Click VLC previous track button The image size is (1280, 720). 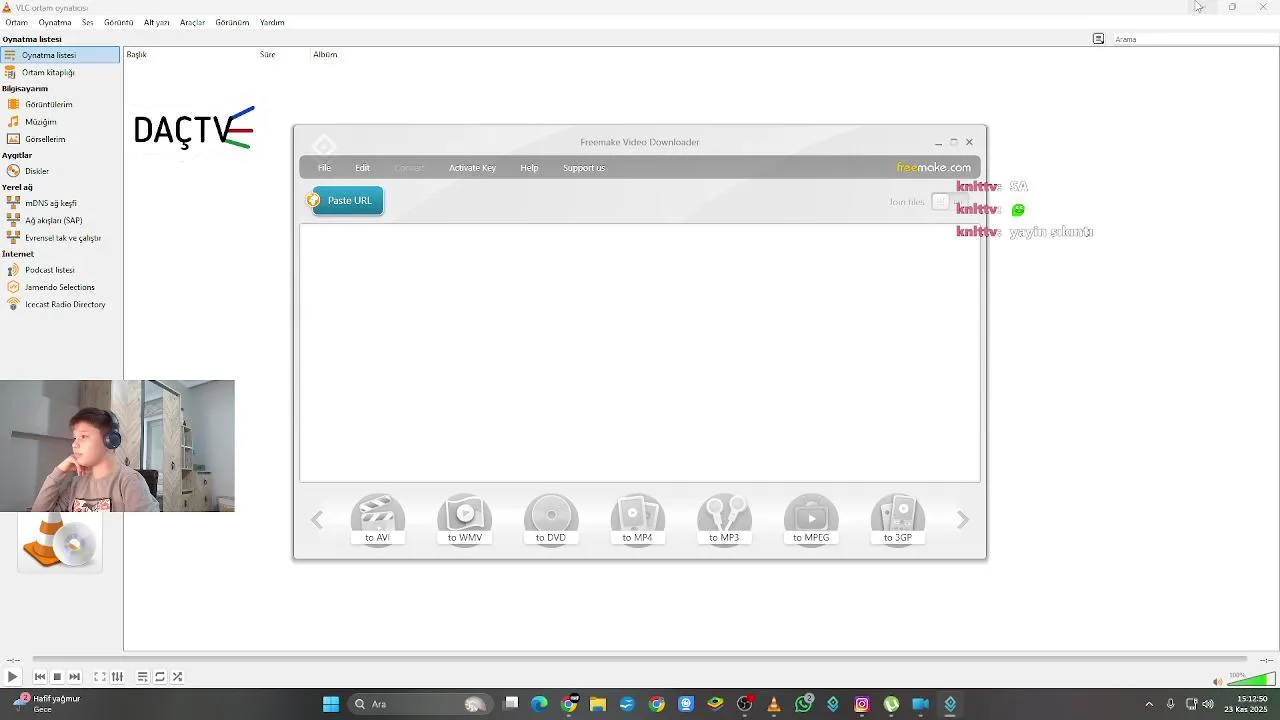click(40, 677)
